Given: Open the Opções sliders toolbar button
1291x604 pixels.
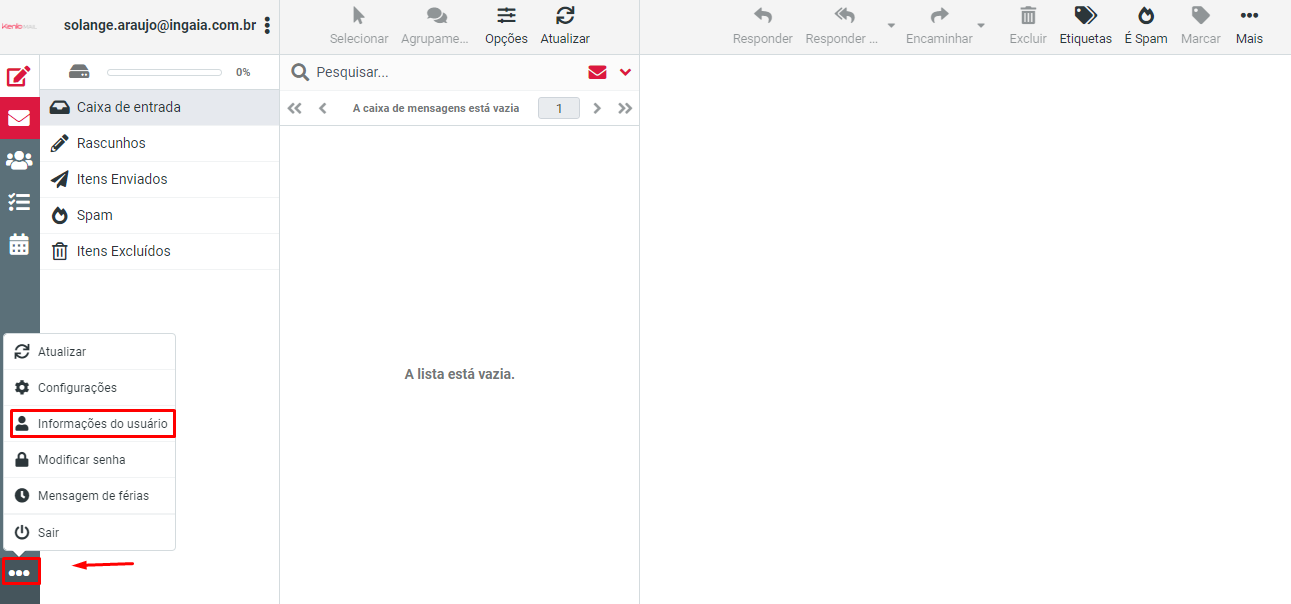Looking at the screenshot, I should (x=506, y=26).
